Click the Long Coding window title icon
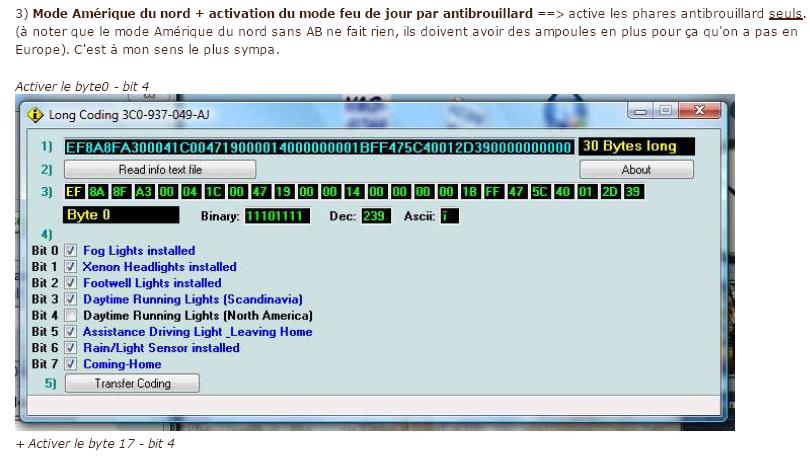The image size is (810, 461). click(x=35, y=114)
